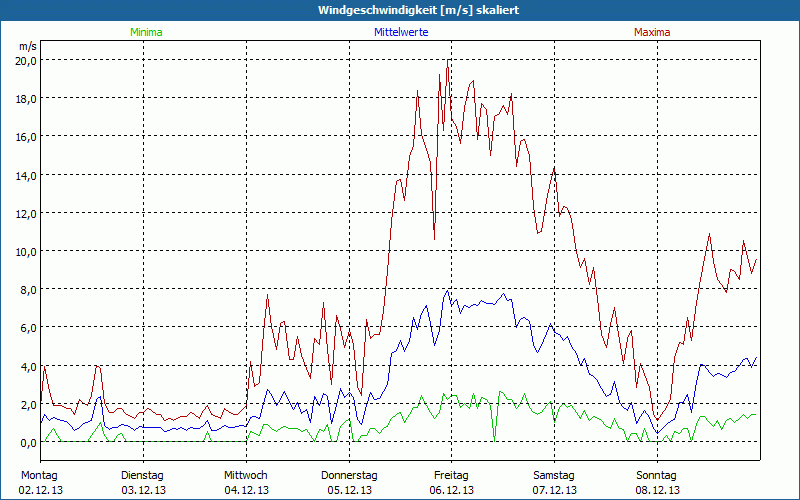Viewport: 800px width, 500px height.
Task: Click the 12,0 y-axis value
Action: (x=25, y=213)
